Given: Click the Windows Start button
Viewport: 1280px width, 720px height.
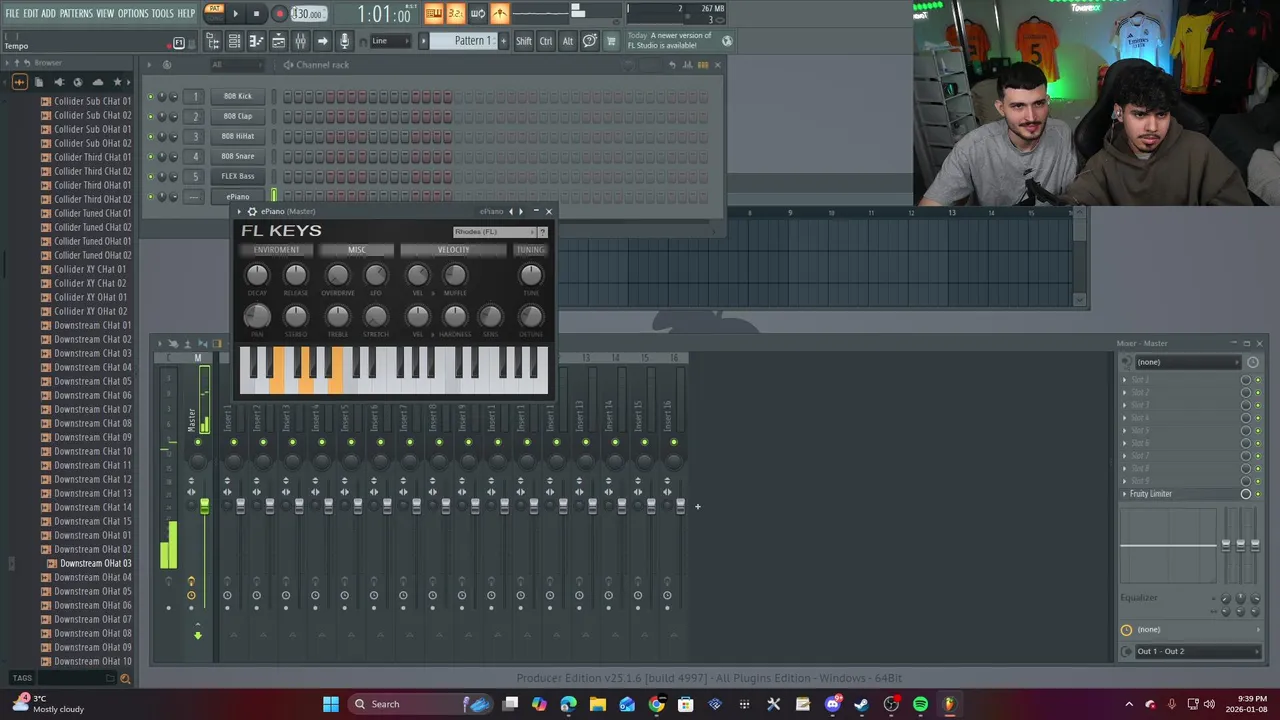Looking at the screenshot, I should [331, 704].
